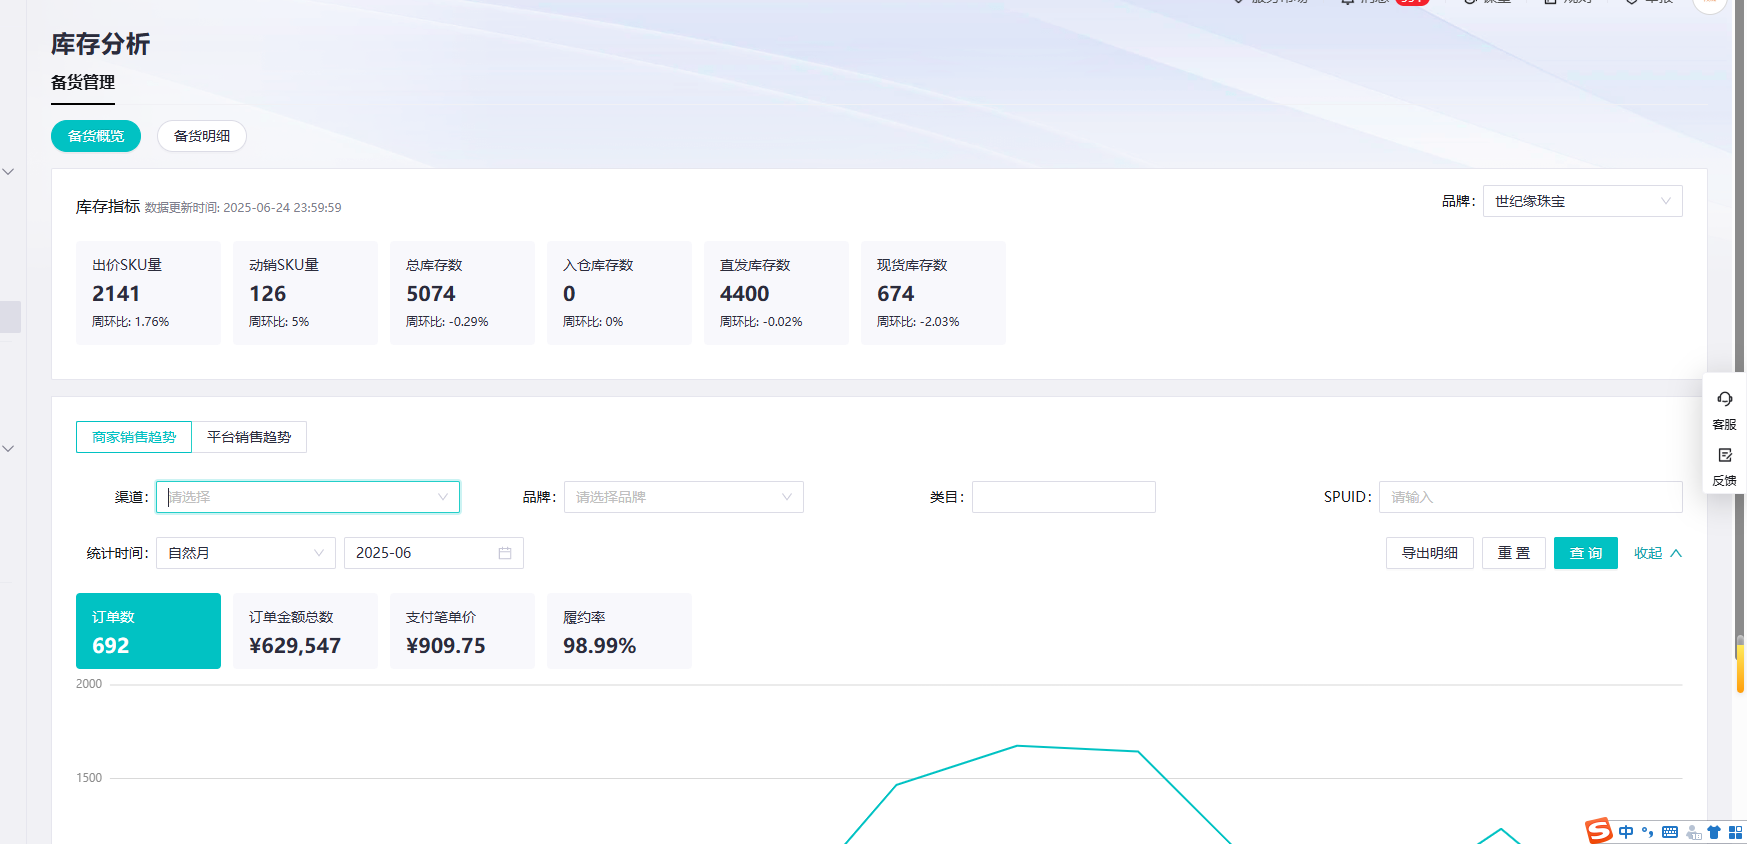This screenshot has height=844, width=1747.
Task: Click the 导出明细 export button
Action: [1429, 553]
